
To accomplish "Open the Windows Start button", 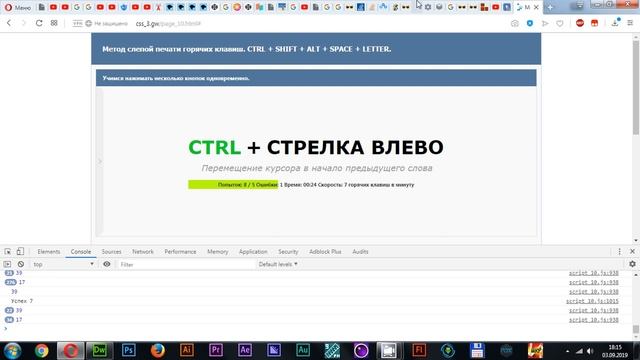I will click(x=12, y=351).
